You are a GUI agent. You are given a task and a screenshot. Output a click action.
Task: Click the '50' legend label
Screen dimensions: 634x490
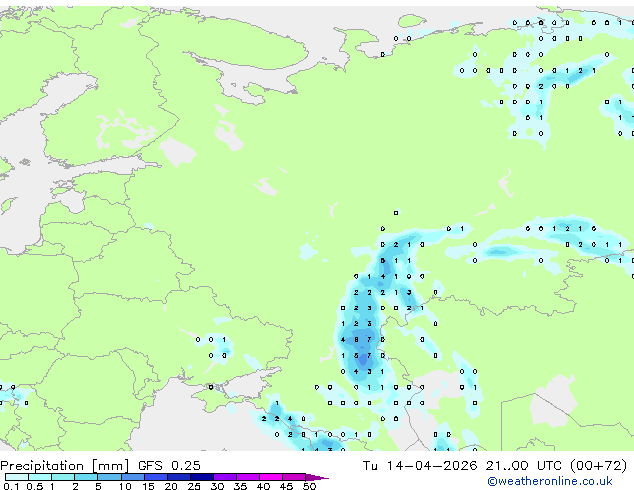(x=309, y=486)
